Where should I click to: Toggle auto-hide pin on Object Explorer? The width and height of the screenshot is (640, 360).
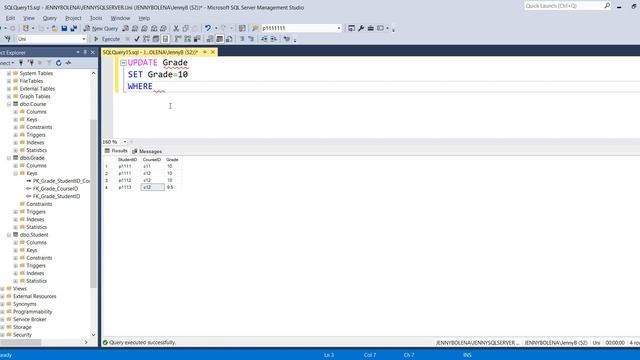coord(85,52)
